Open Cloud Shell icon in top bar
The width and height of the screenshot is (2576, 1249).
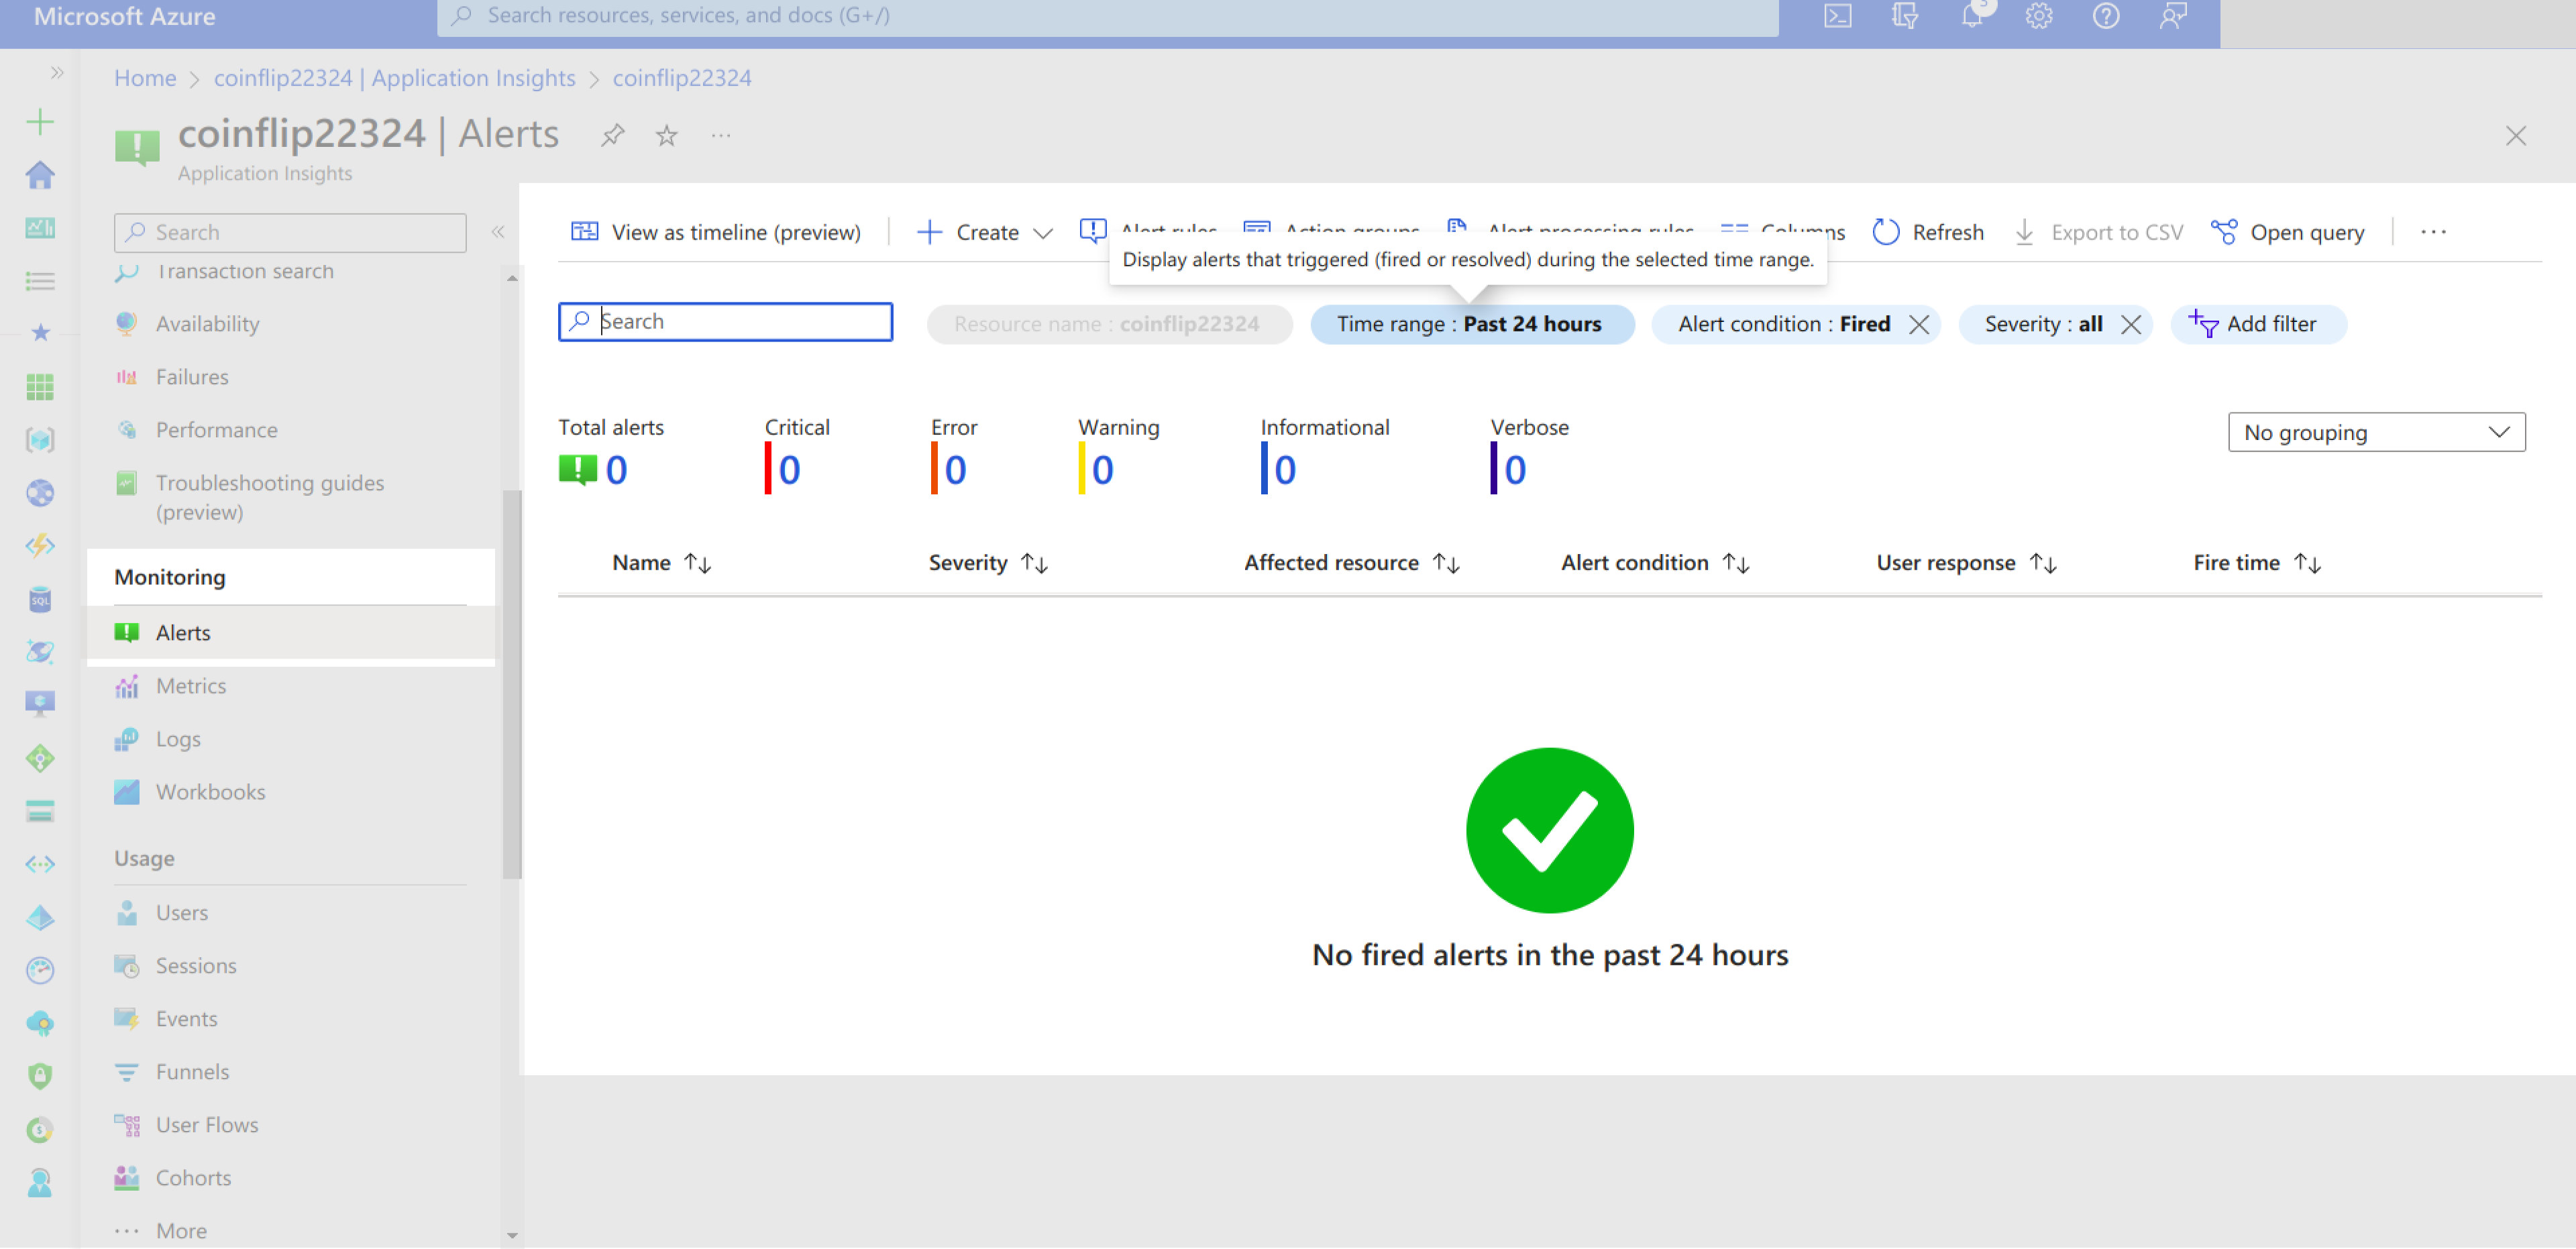tap(1838, 16)
